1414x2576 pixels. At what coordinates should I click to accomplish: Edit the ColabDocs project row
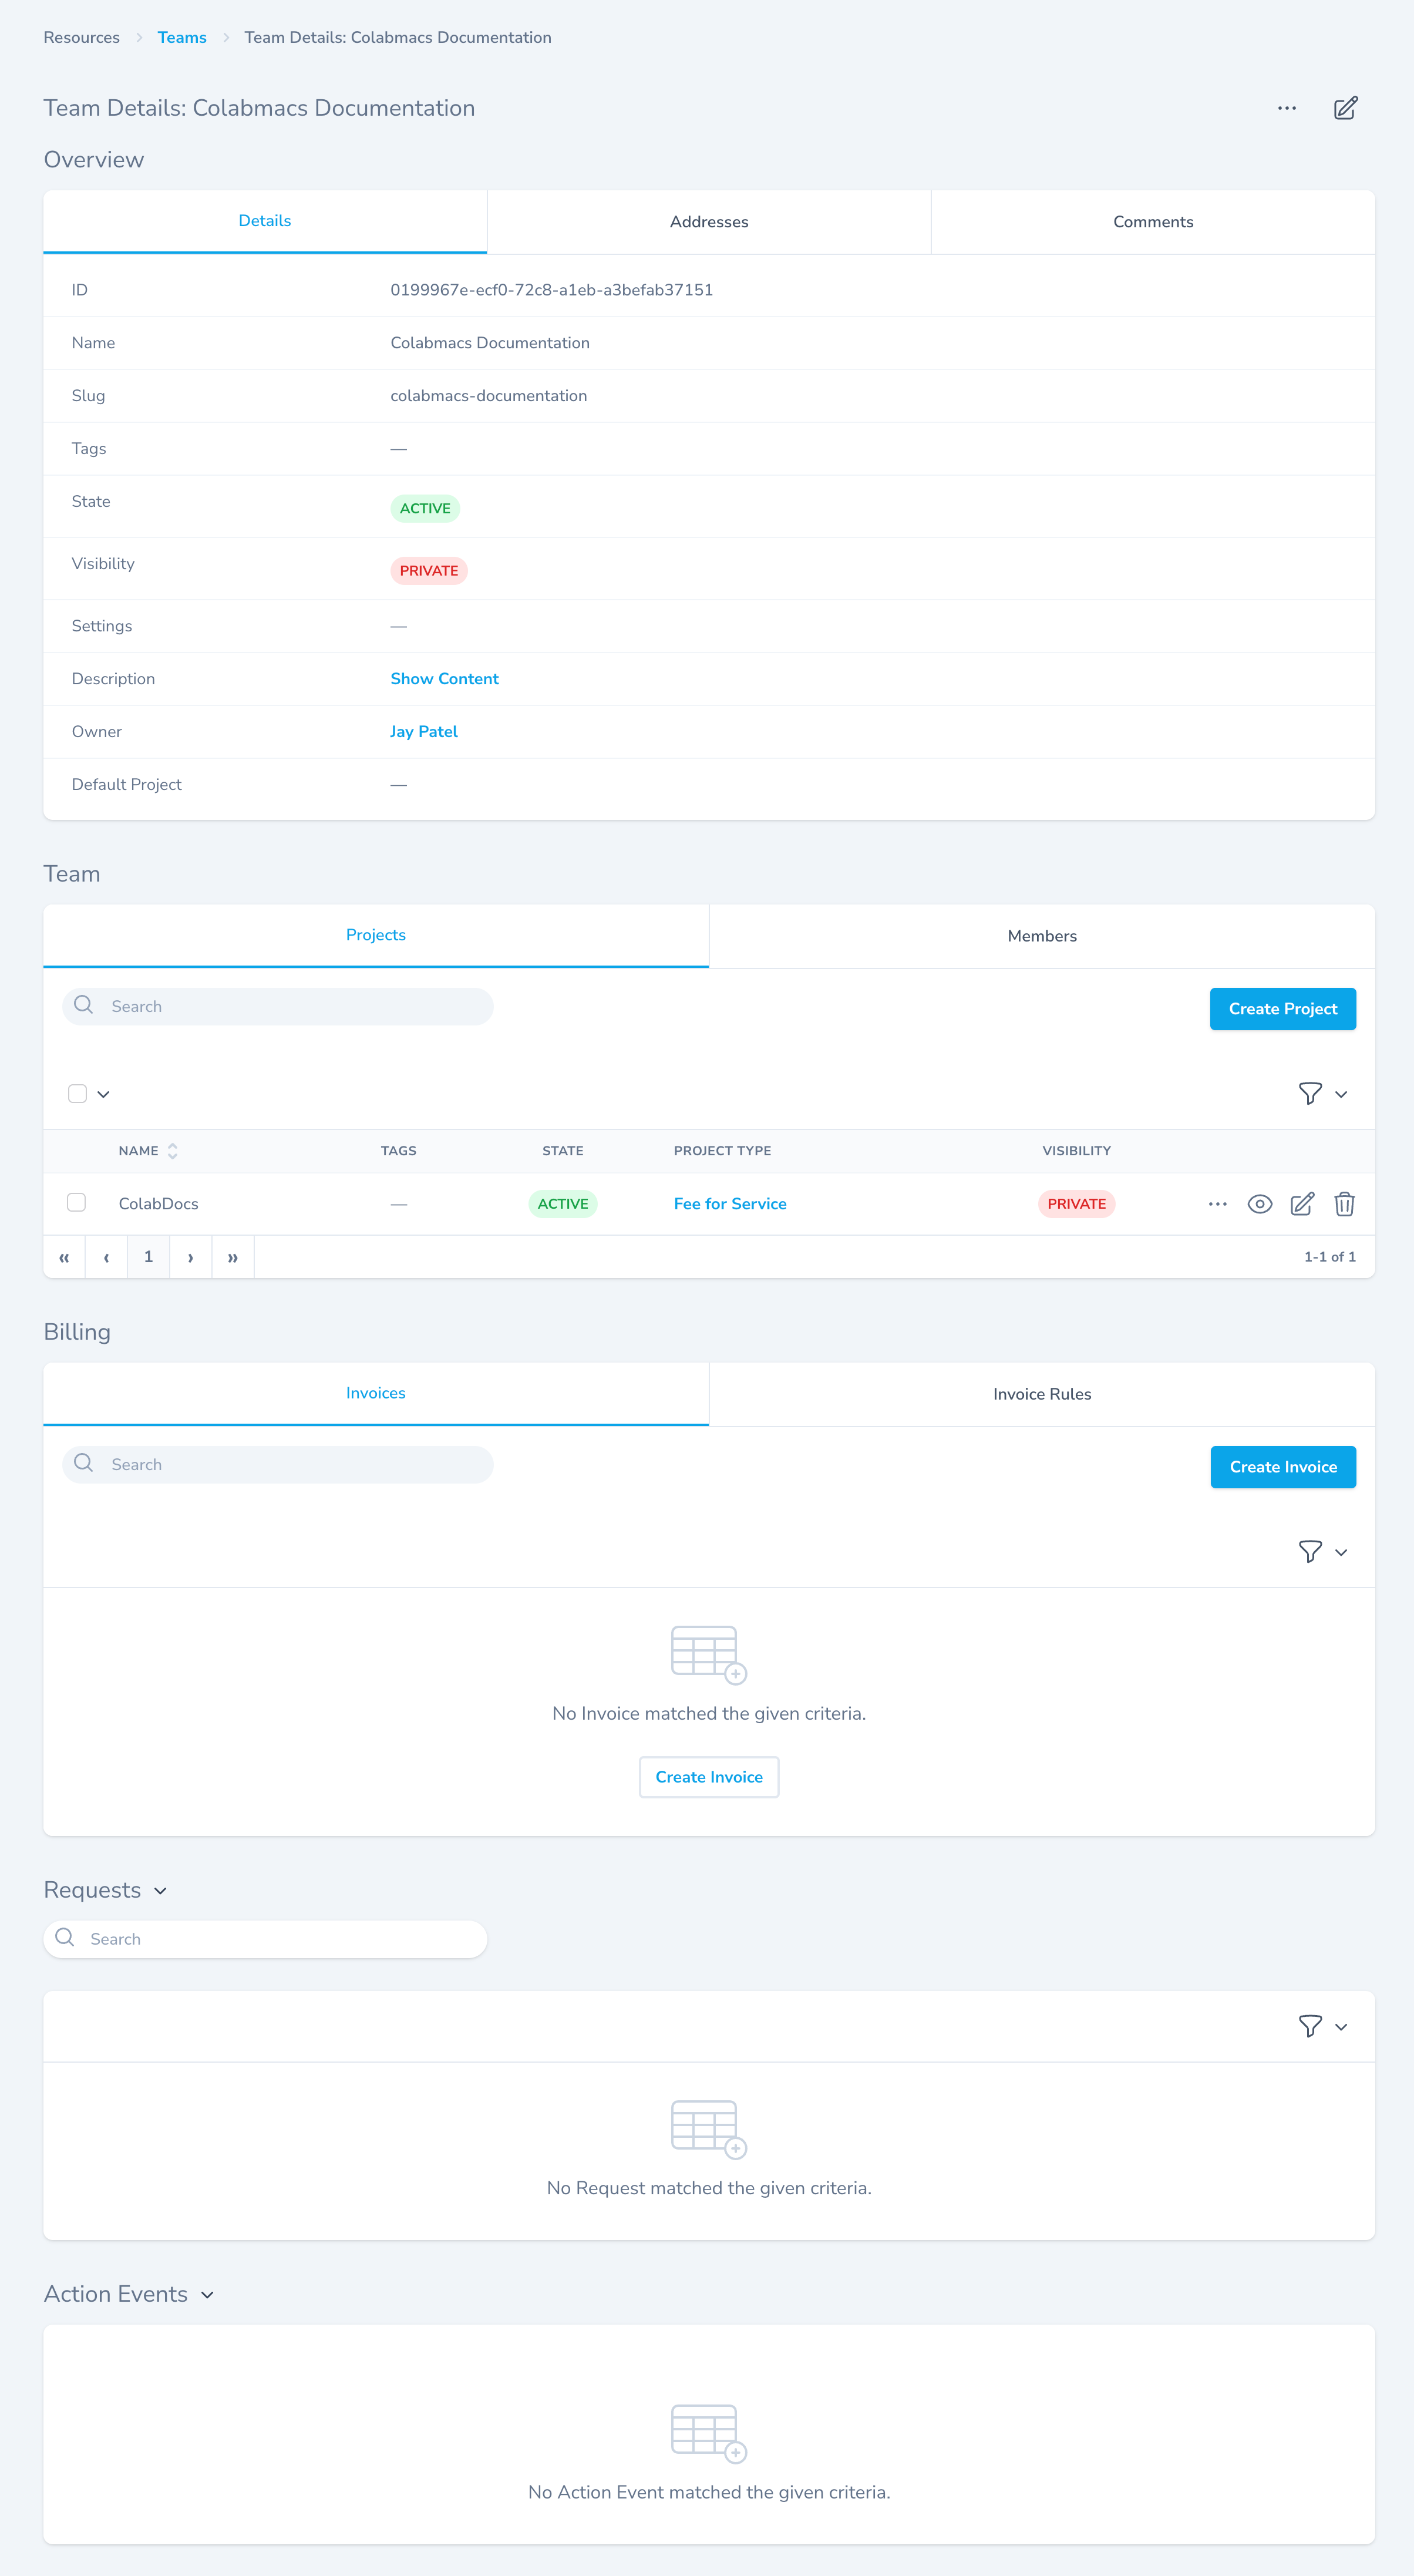[1301, 1204]
